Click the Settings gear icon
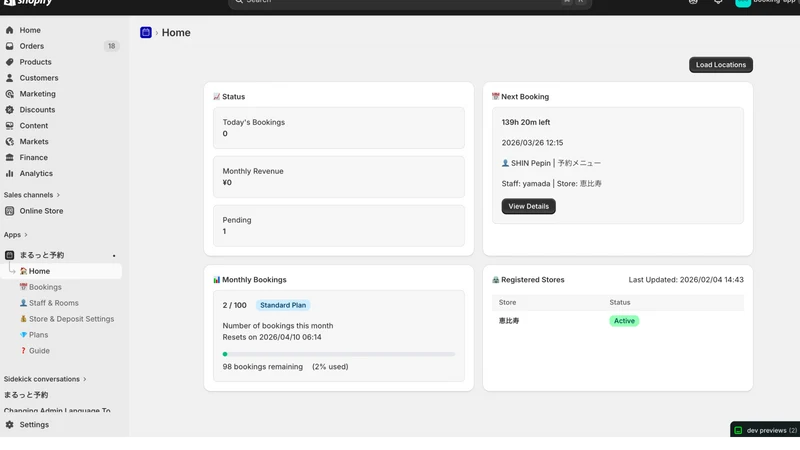This screenshot has height=450, width=800. coord(9,424)
